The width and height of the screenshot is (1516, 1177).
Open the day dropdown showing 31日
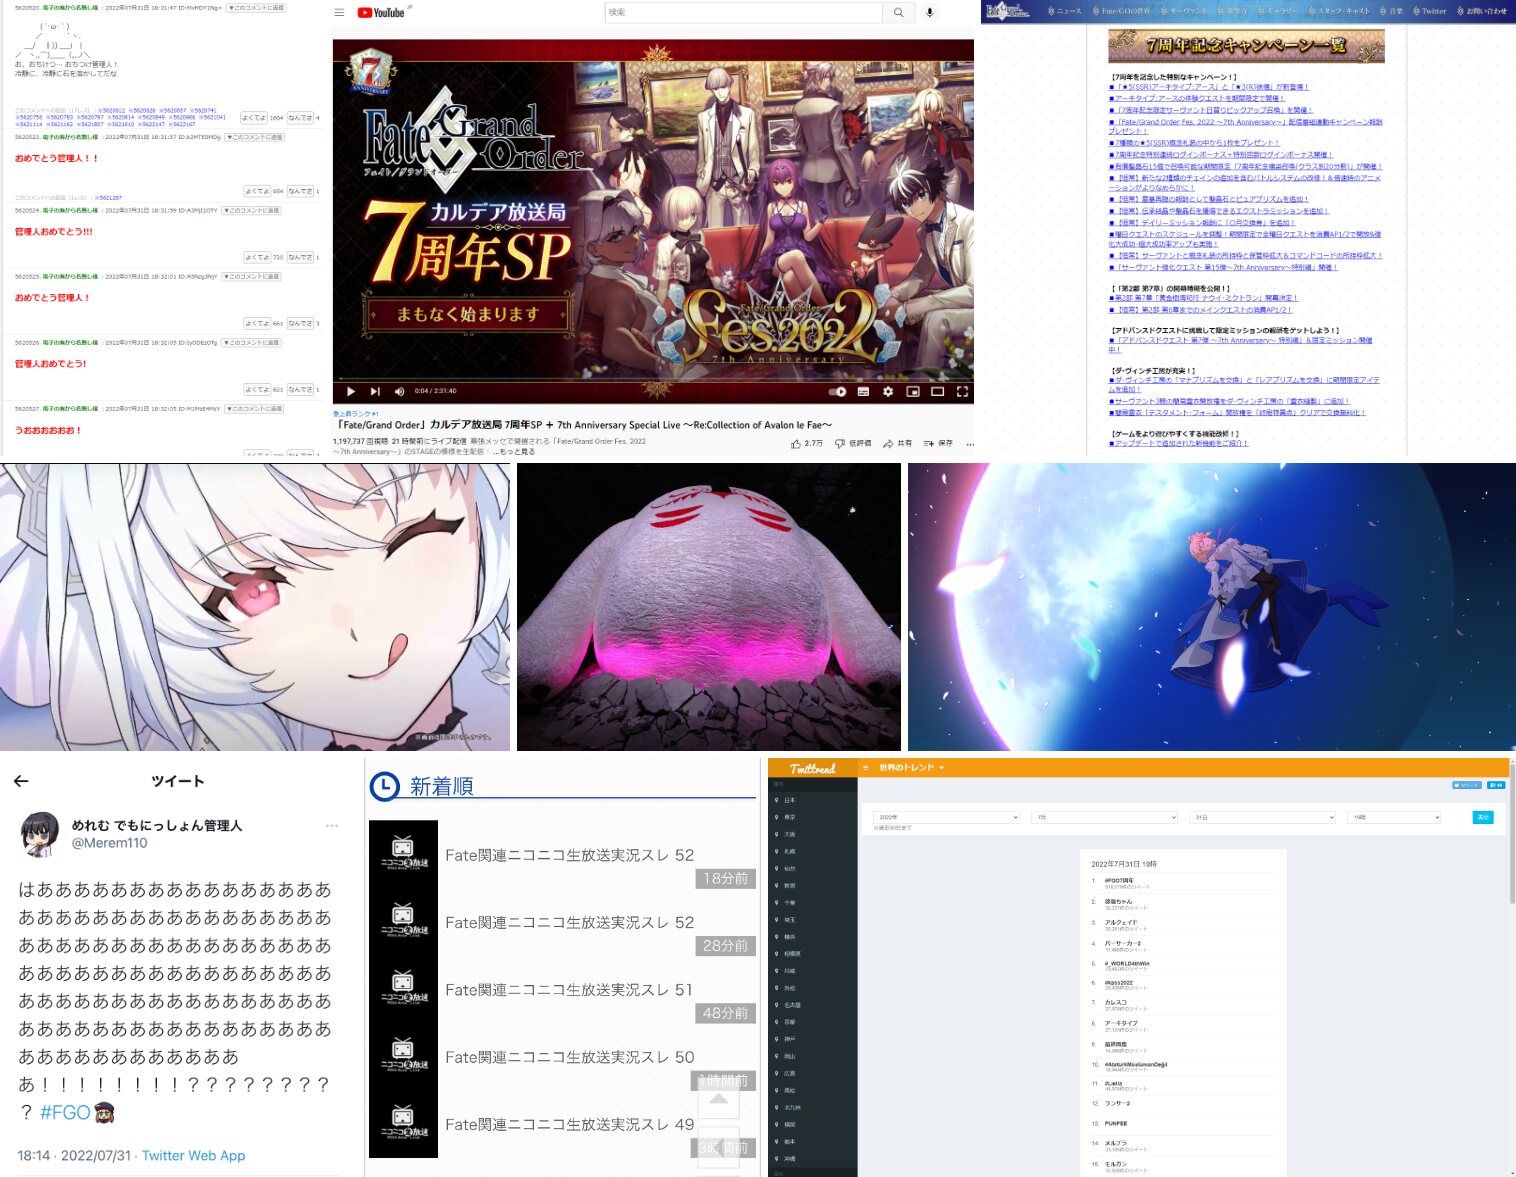1261,817
